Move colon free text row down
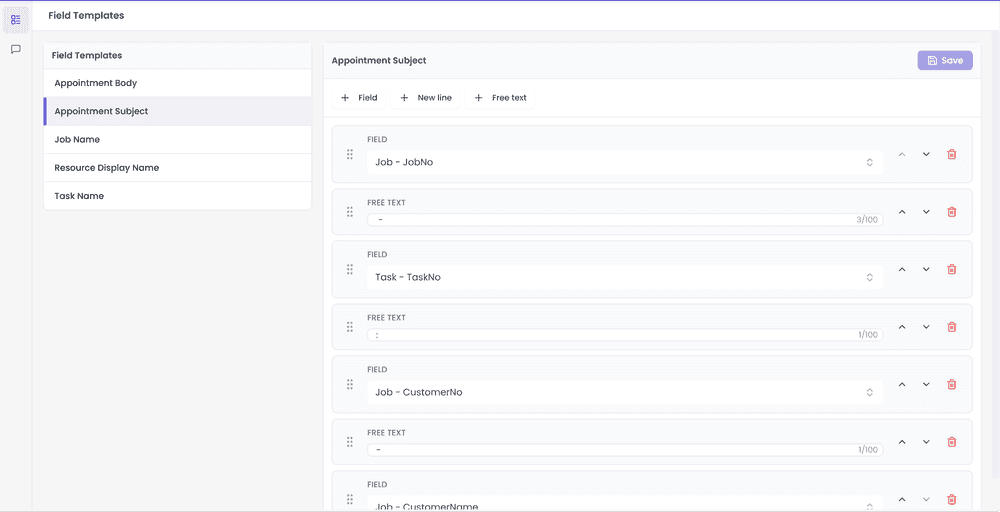Screen dimensions: 1000x512 click(926, 326)
